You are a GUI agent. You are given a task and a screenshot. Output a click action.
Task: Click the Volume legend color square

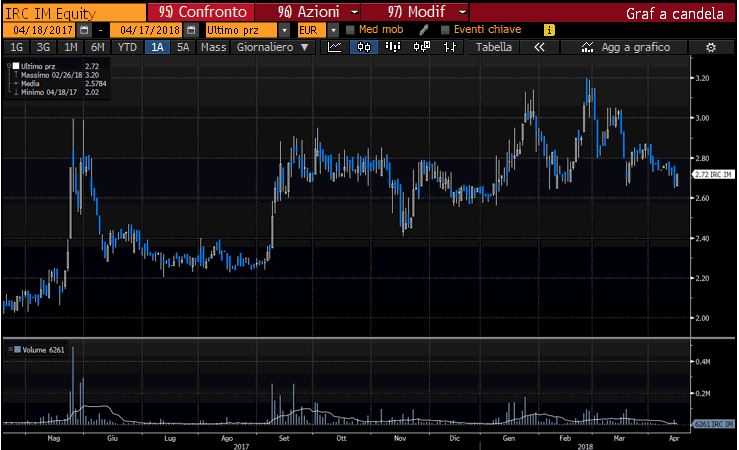[x=17, y=350]
